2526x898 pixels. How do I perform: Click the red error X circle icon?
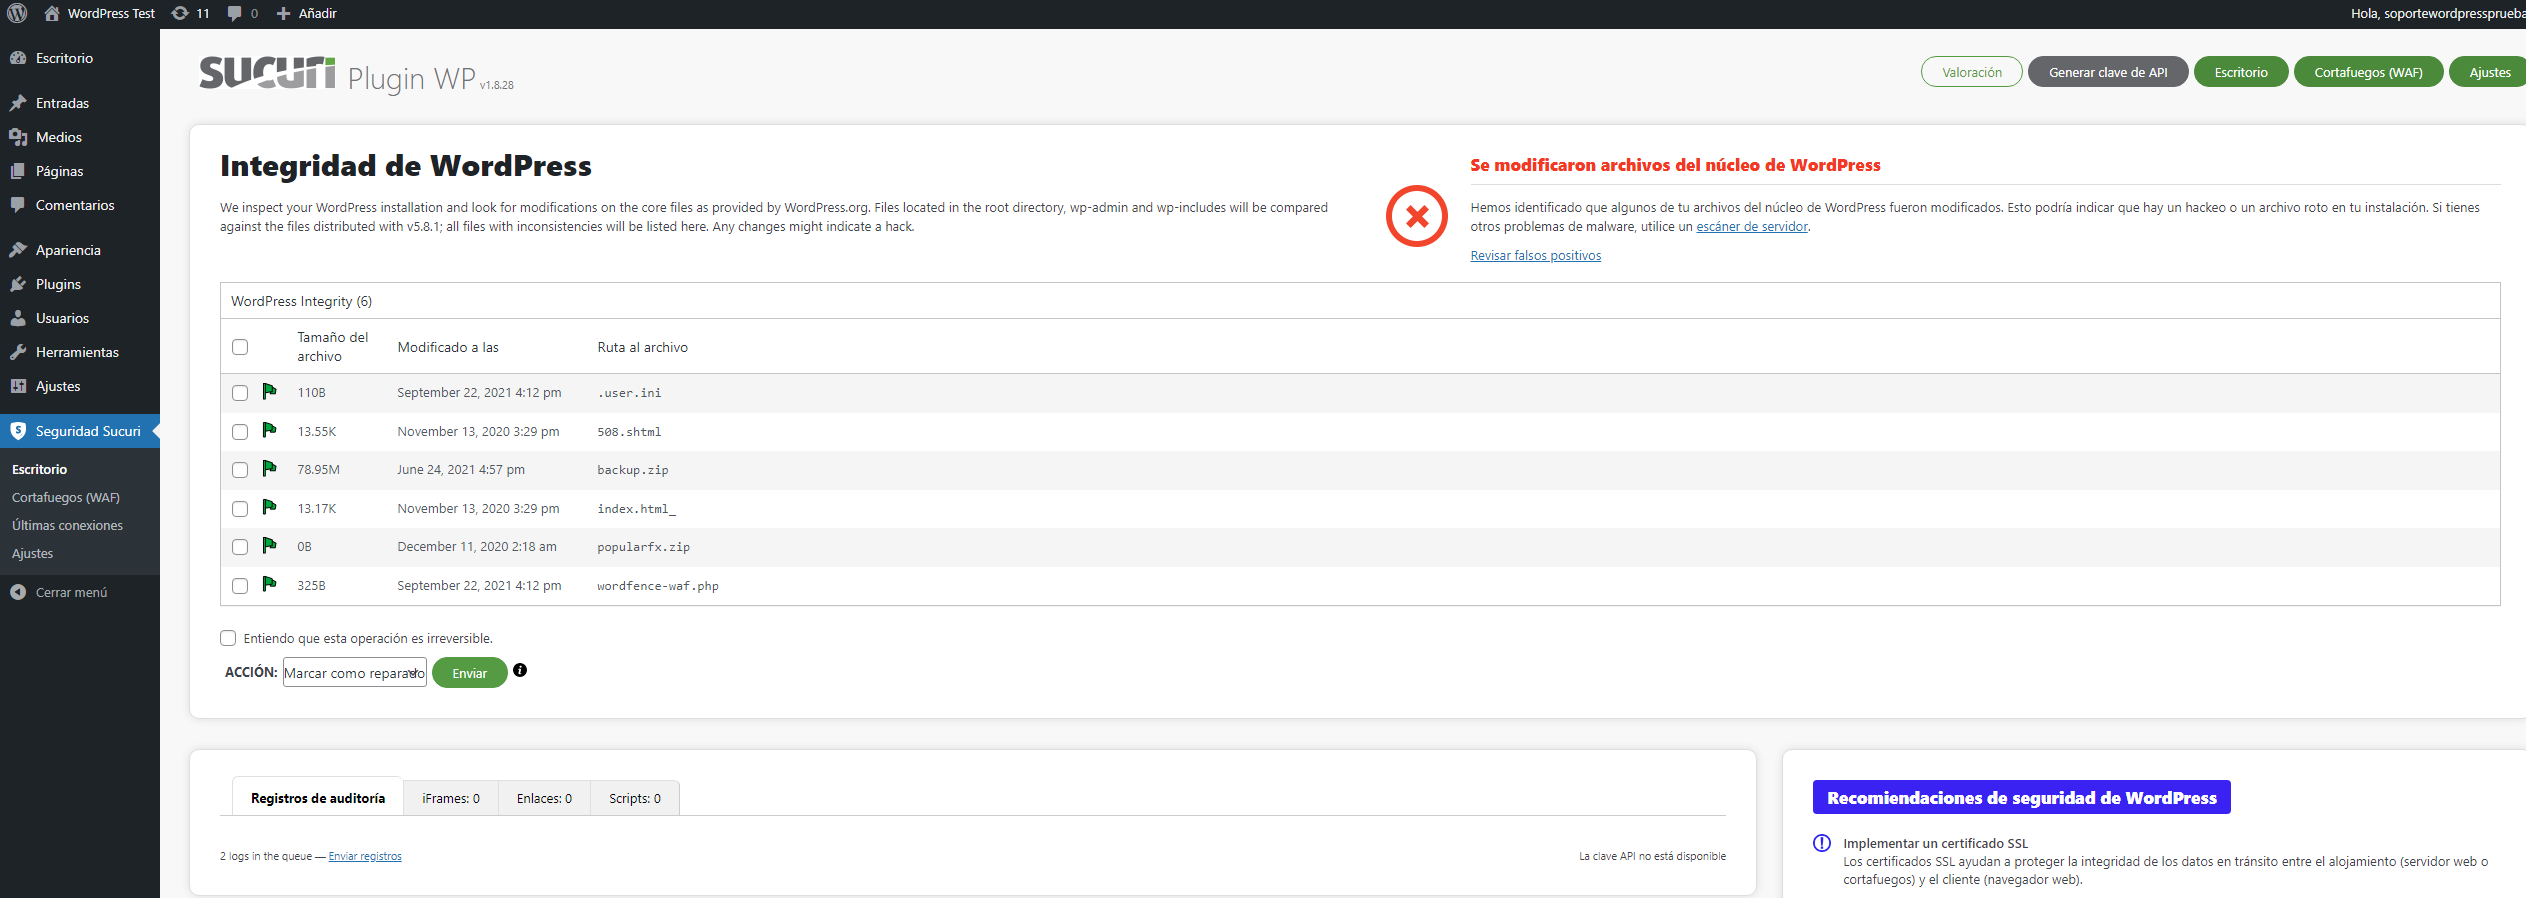1416,216
